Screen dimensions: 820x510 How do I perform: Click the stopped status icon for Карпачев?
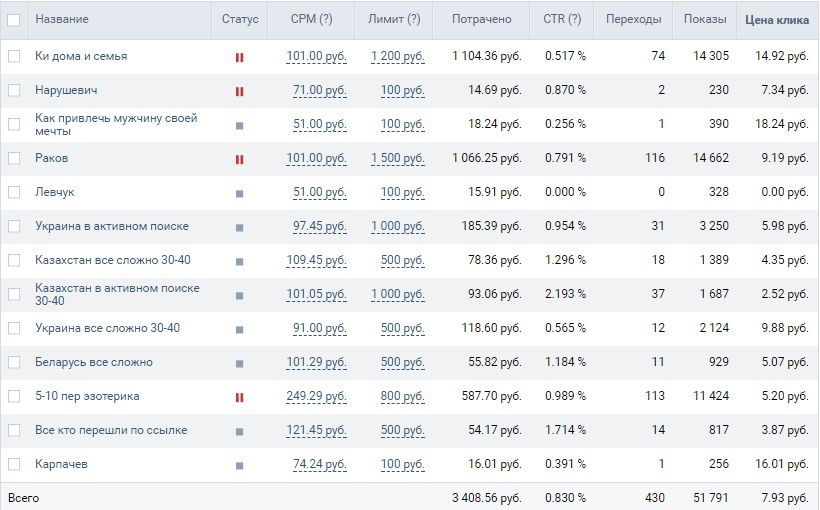pyautogui.click(x=239, y=465)
